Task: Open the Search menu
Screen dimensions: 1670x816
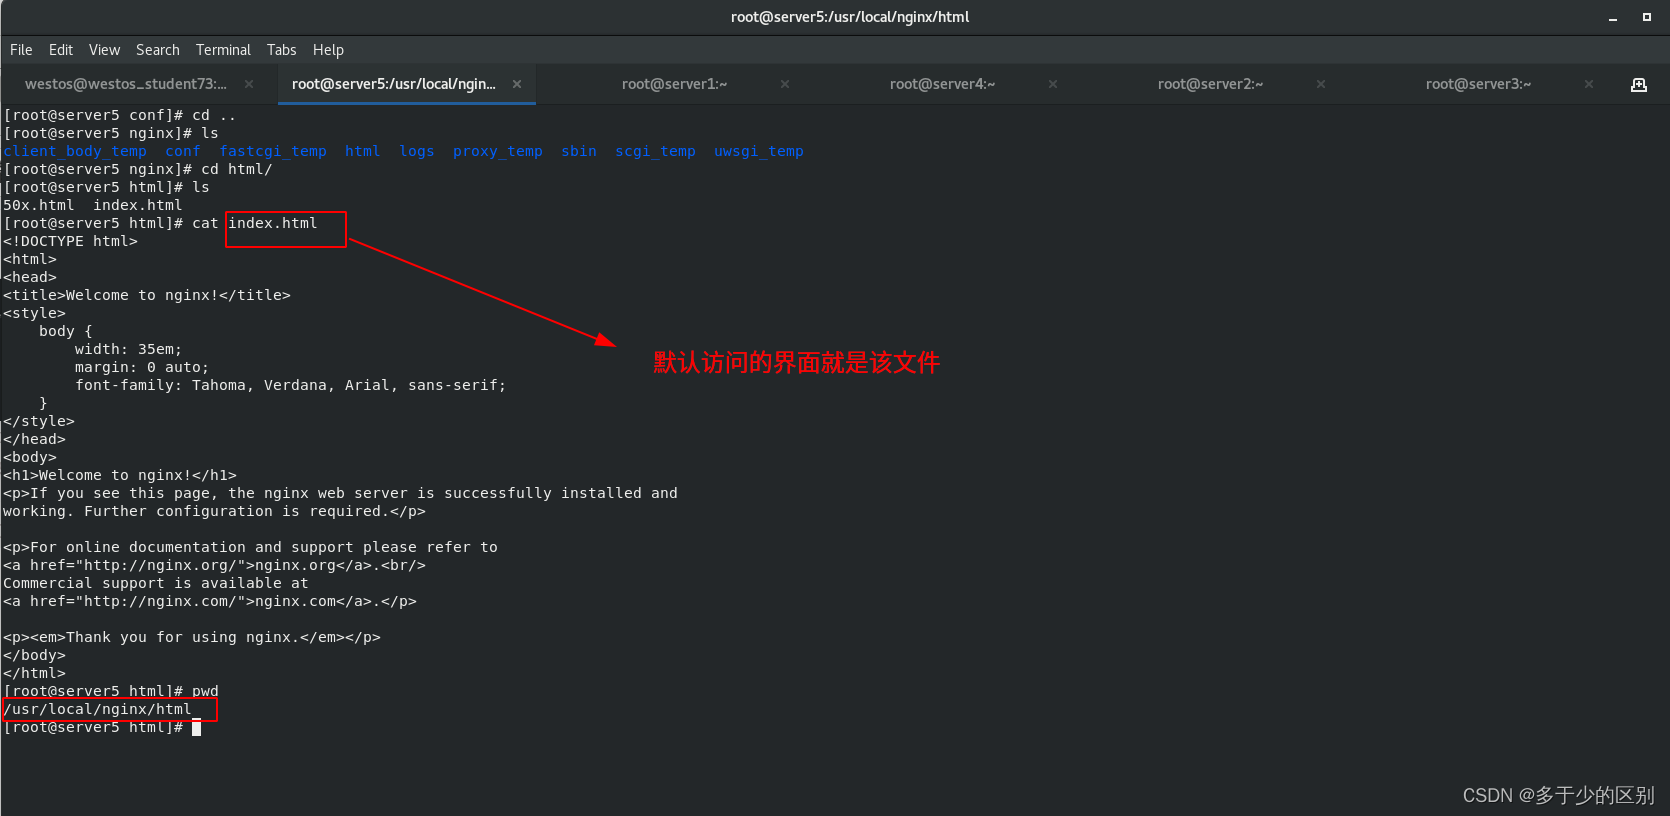Action: click(158, 50)
